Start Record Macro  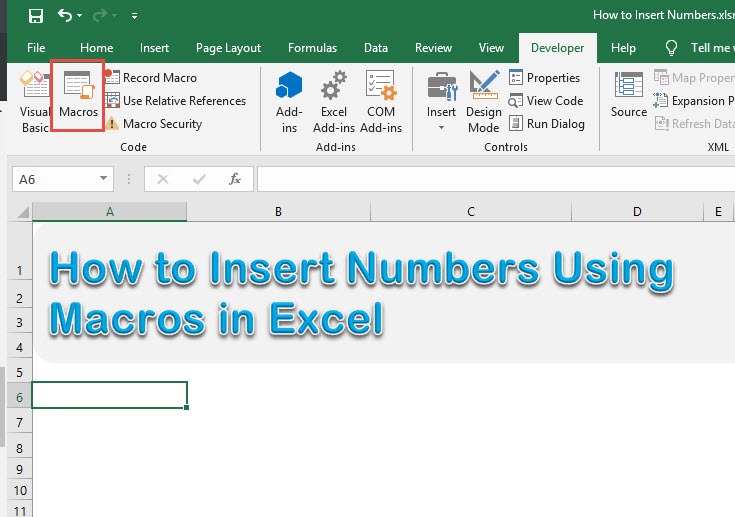[x=151, y=77]
